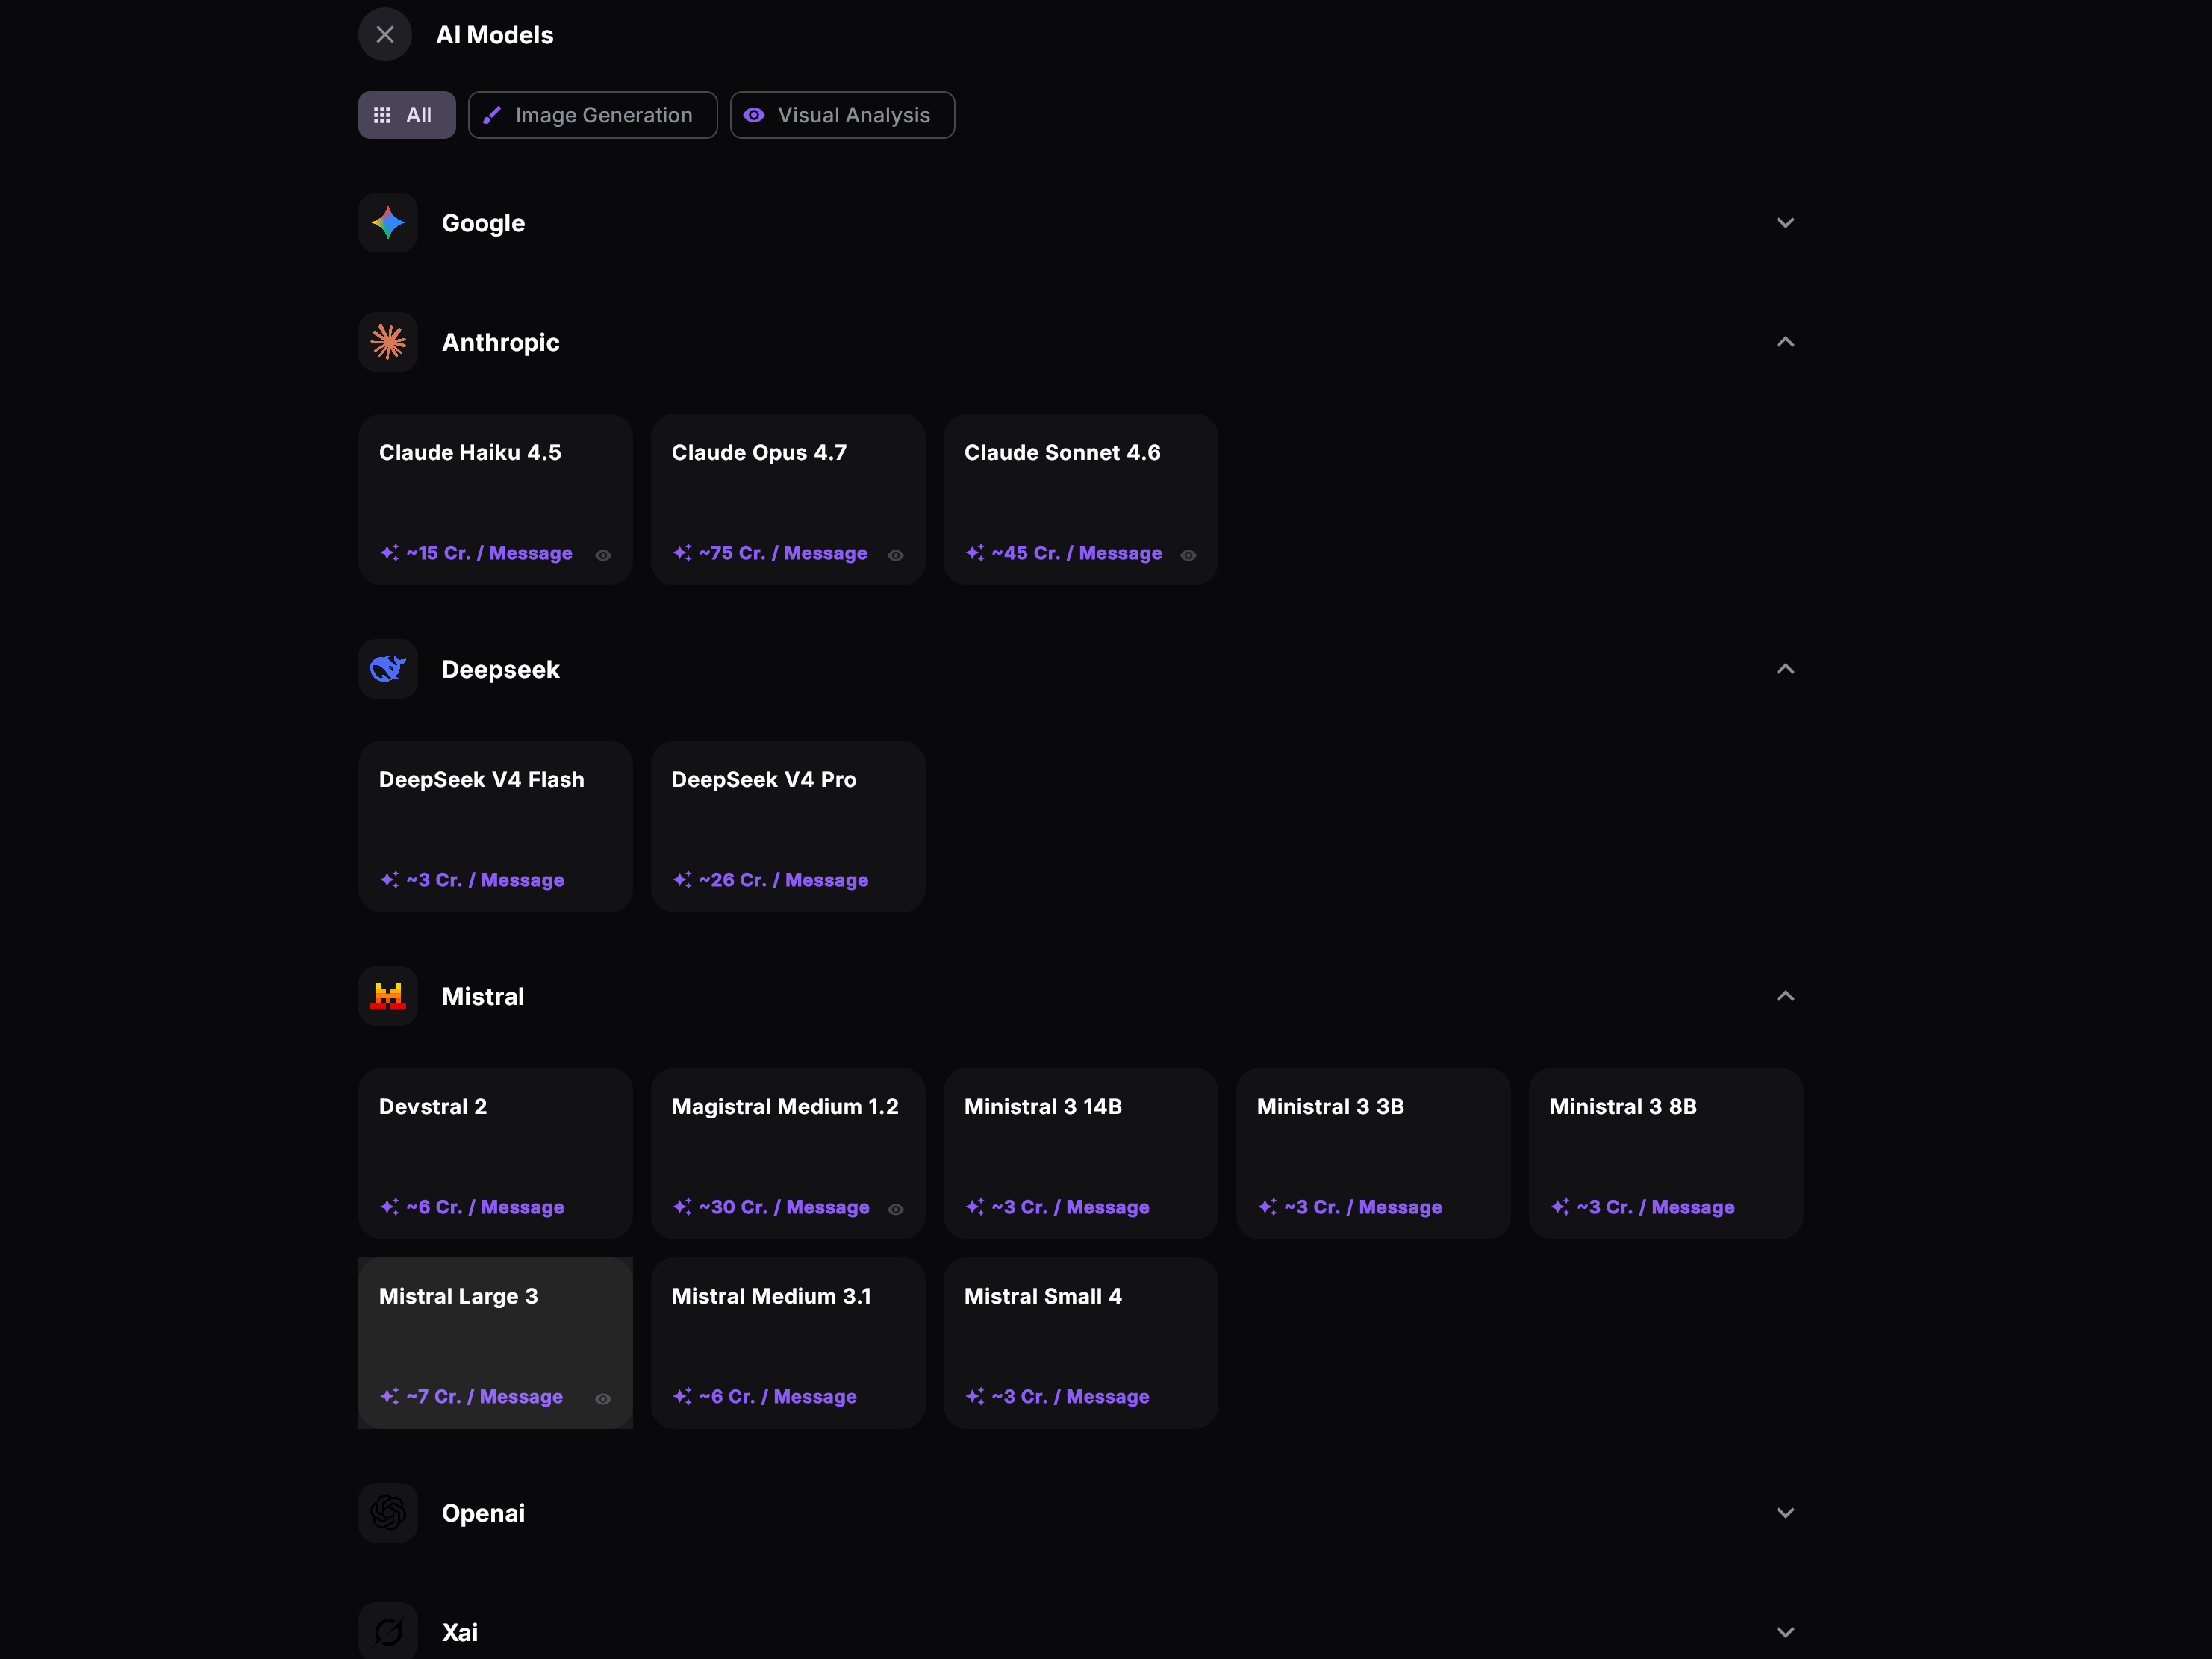Click the eye icon on Claude Opus 4.7
Screen dimensions: 2212x1659
click(x=896, y=555)
